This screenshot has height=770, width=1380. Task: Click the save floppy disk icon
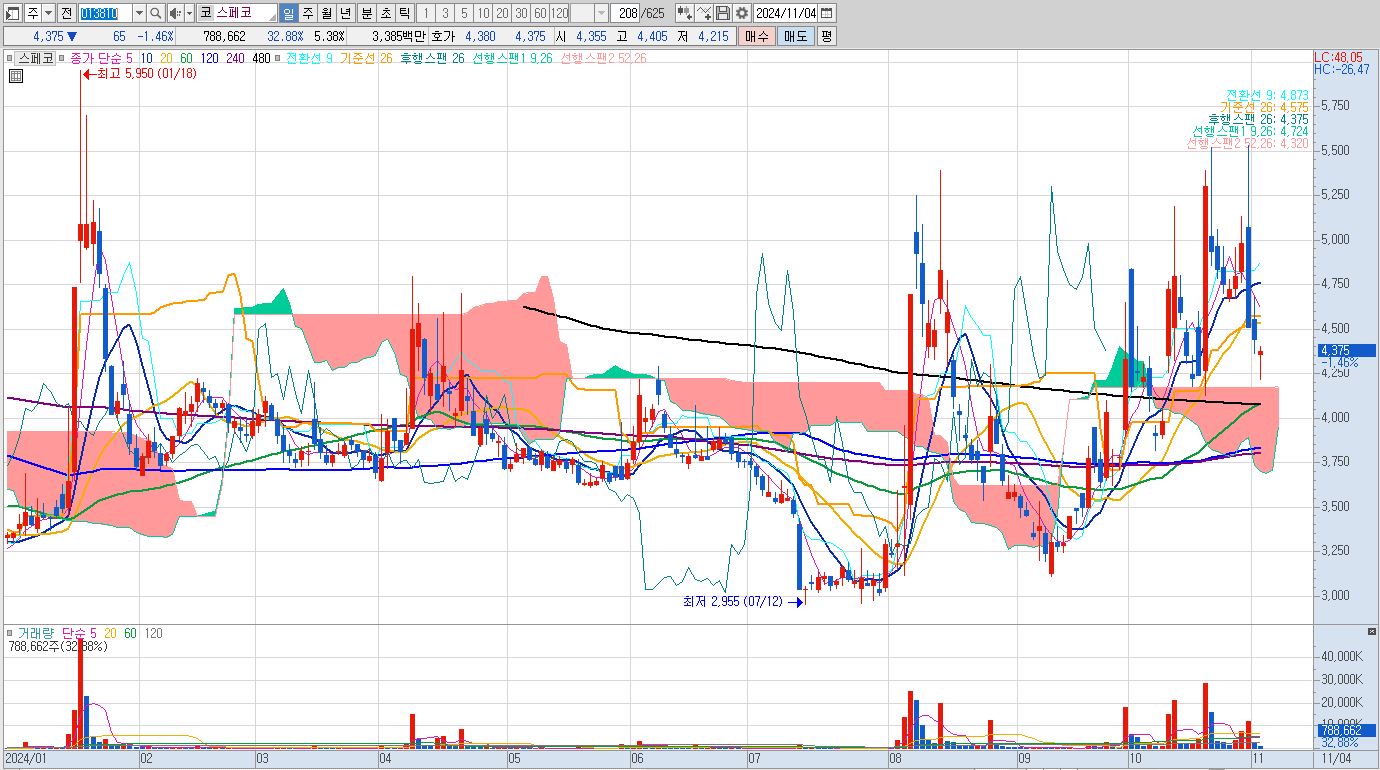723,13
